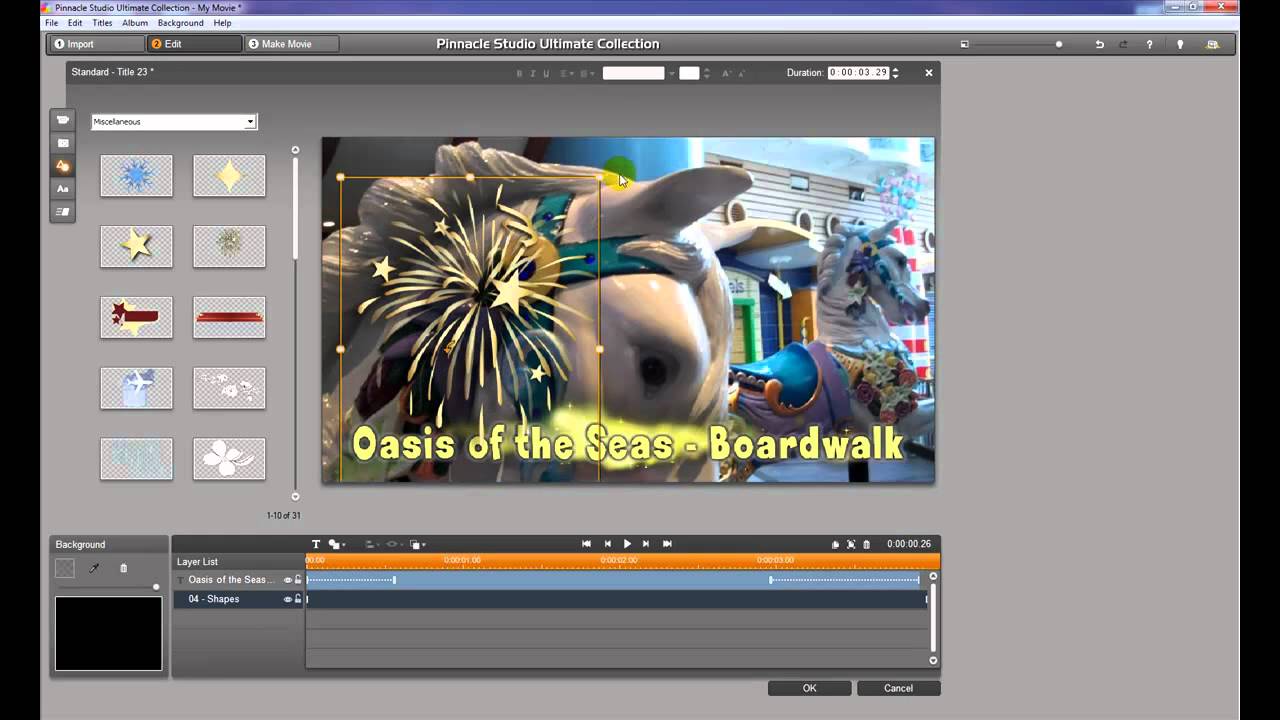This screenshot has height=720, width=1280.
Task: Click OK to accept title
Action: point(809,688)
